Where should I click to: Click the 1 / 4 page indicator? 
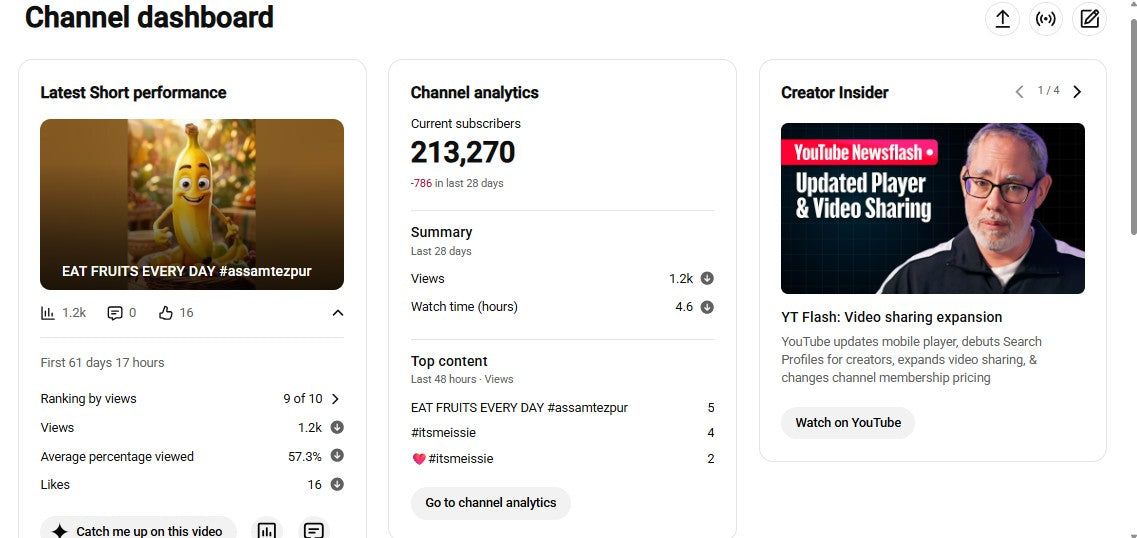pos(1049,91)
